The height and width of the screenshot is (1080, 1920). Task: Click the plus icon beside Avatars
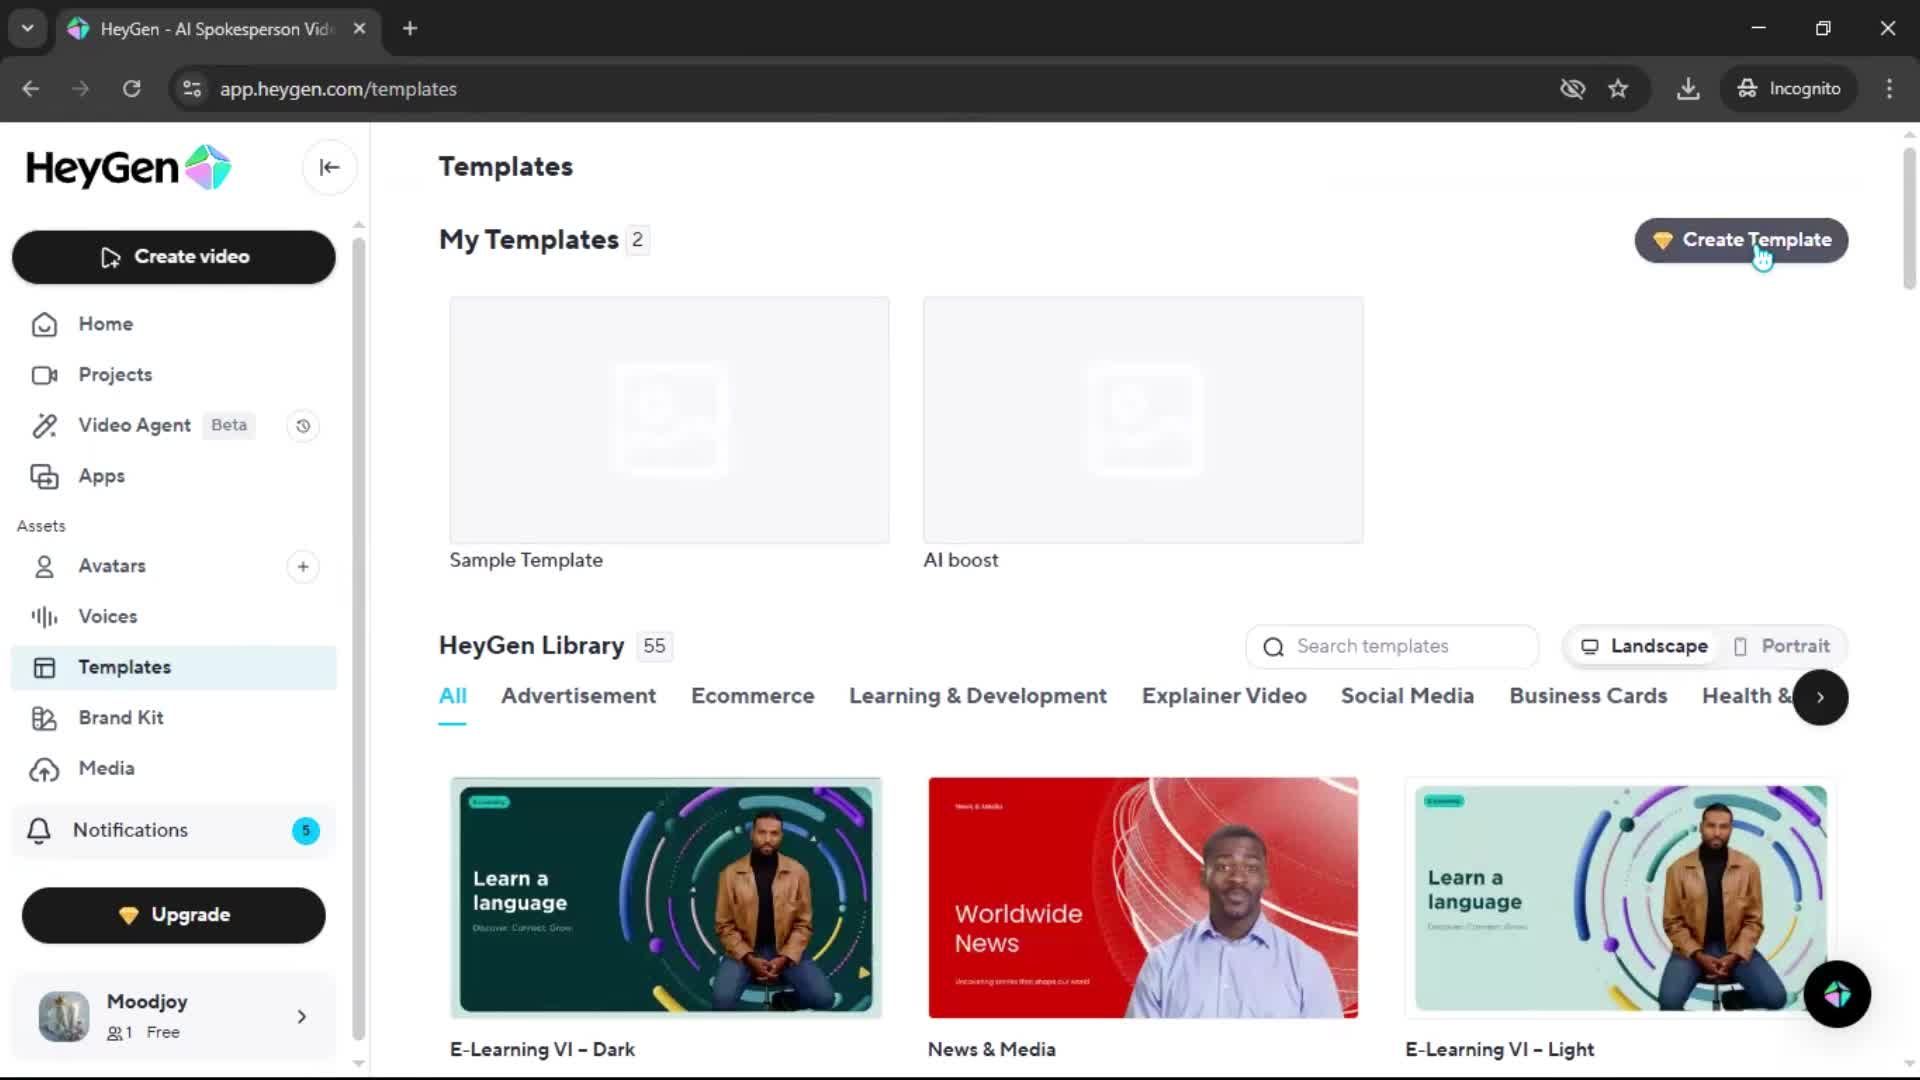click(x=303, y=567)
